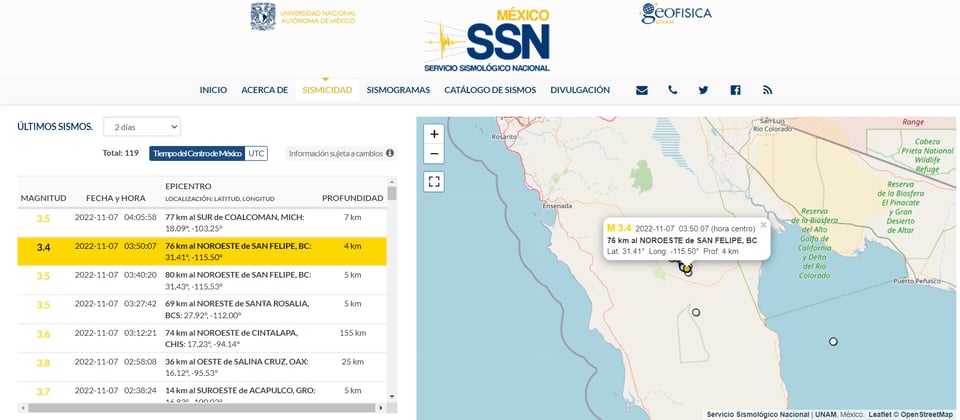This screenshot has height=420, width=960.
Task: Open CATÁLOGO DE SISMOS menu
Action: (490, 90)
